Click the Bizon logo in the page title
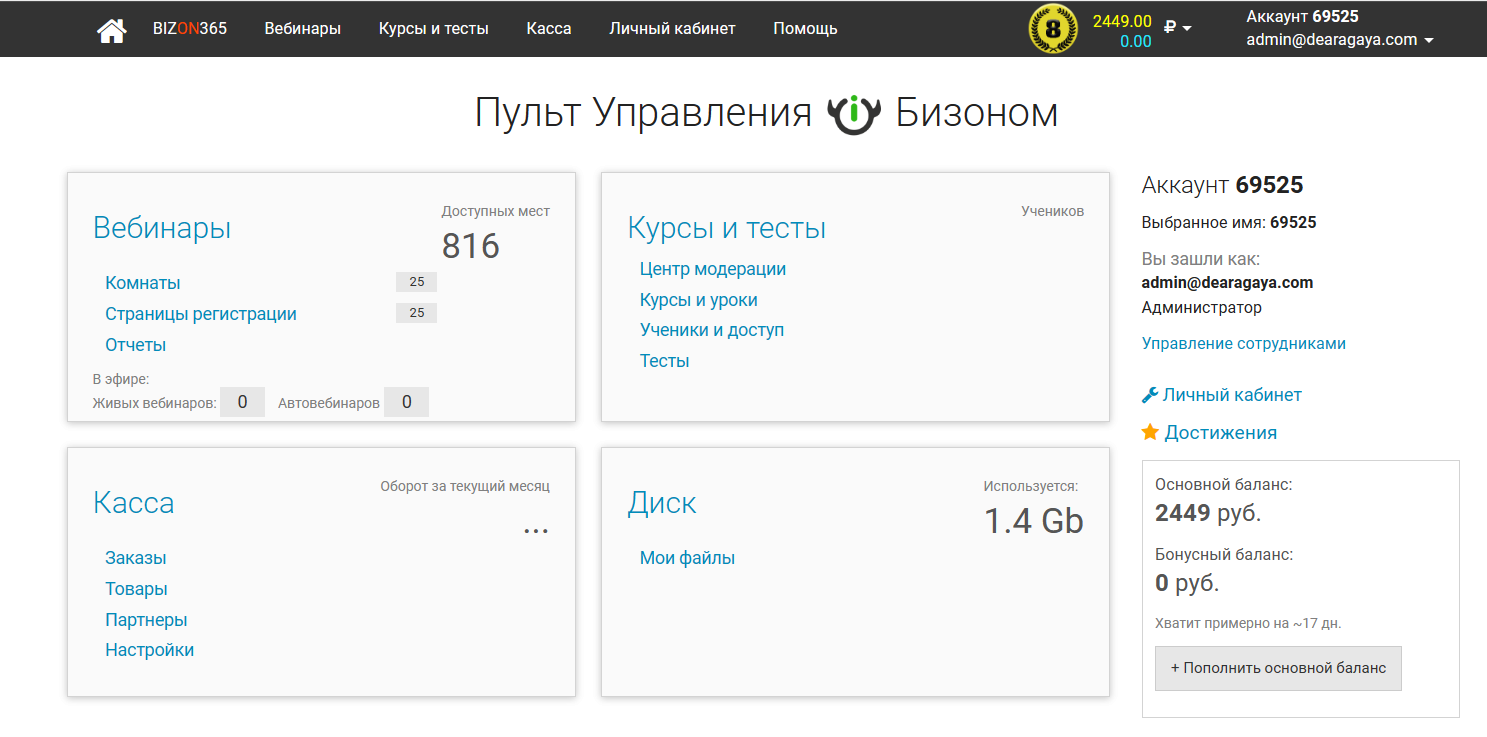The height and width of the screenshot is (737, 1487). [853, 113]
